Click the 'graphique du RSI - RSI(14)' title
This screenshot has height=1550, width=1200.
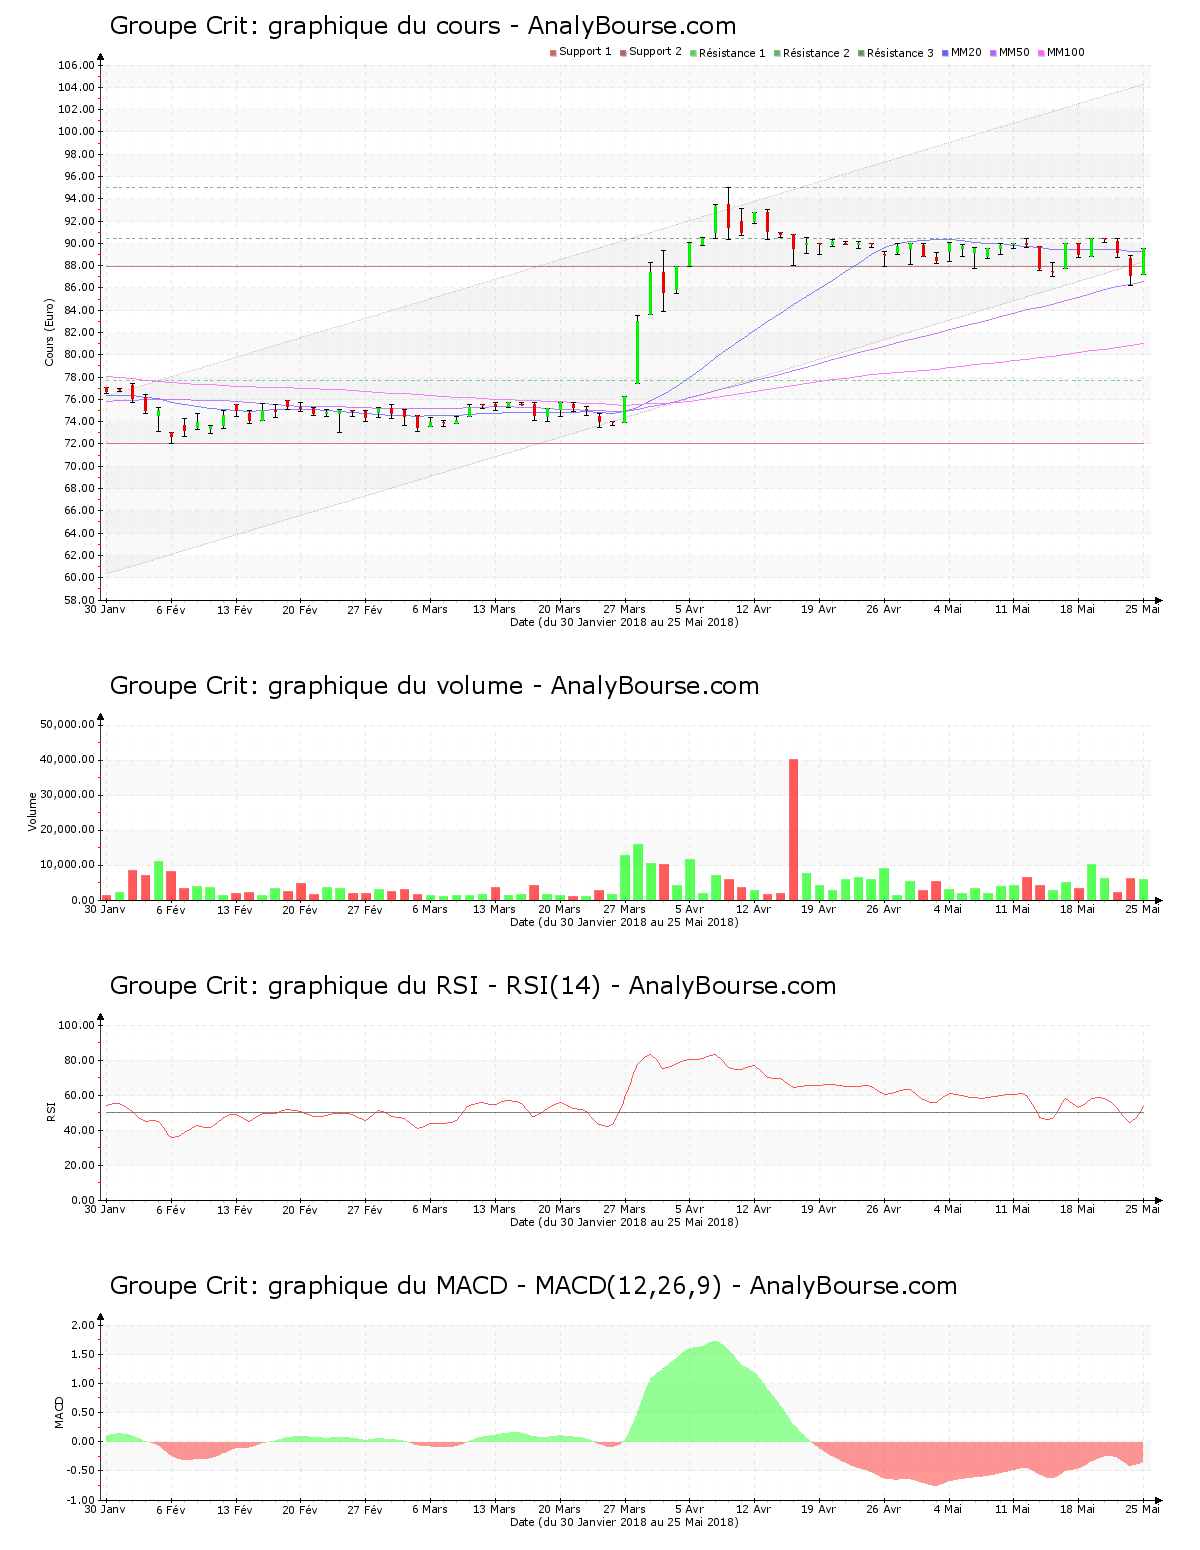tap(473, 986)
